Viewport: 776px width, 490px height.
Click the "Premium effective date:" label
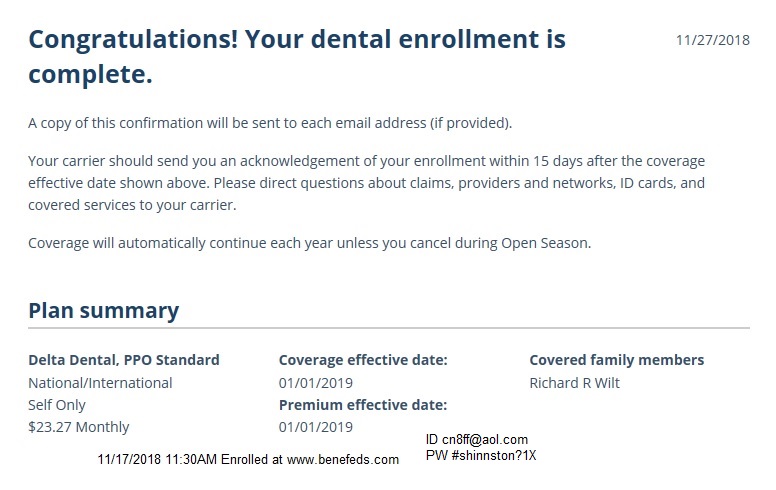tap(362, 405)
